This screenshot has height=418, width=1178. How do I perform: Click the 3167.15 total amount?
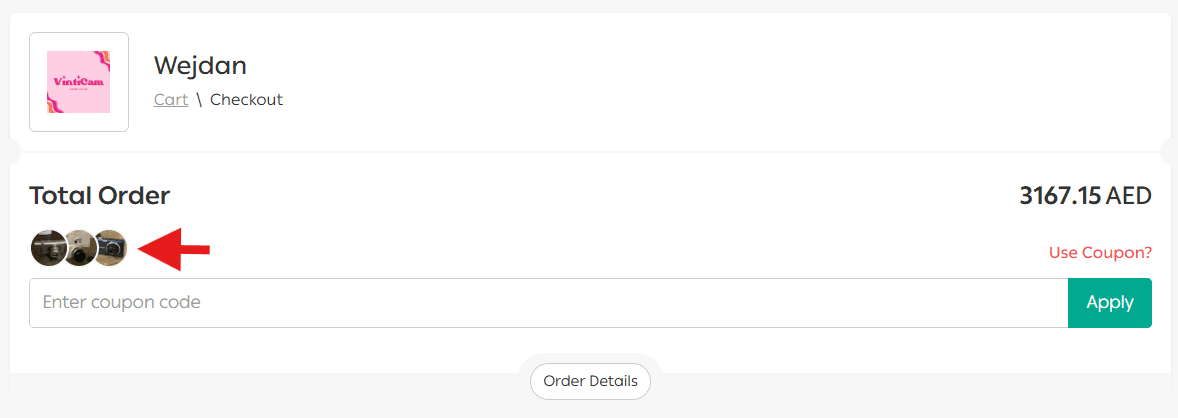pos(1059,196)
